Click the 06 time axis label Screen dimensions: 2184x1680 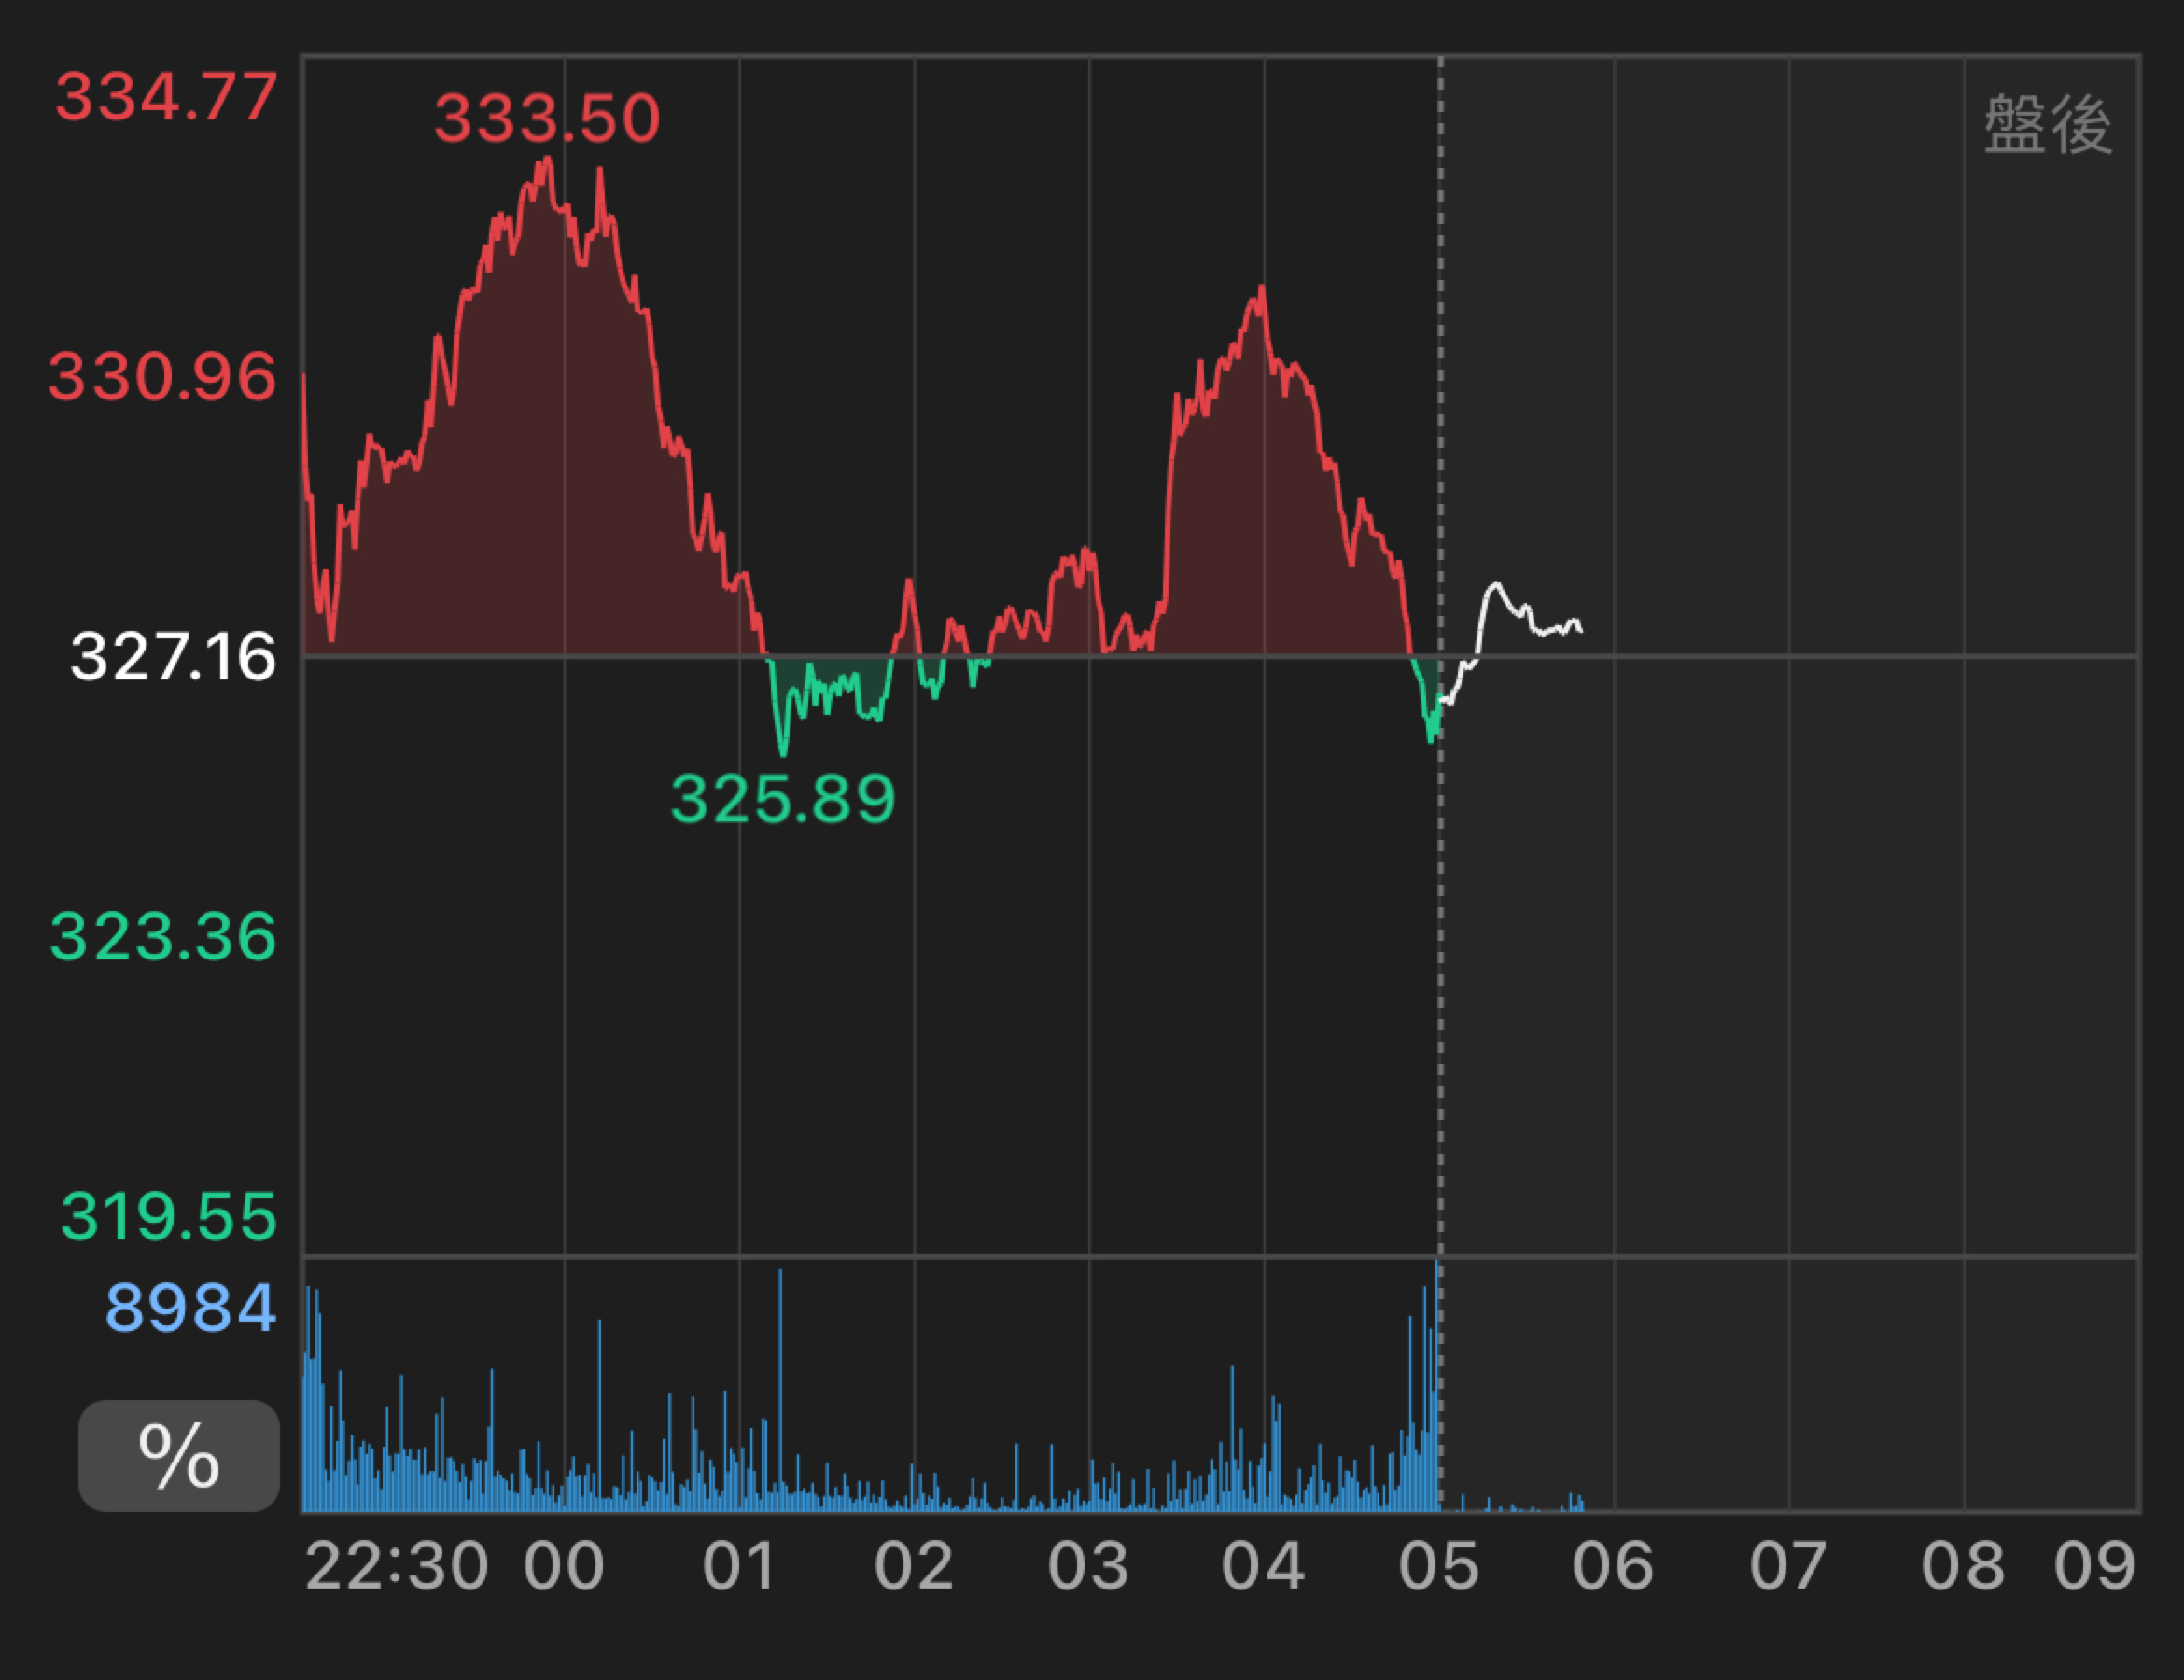pyautogui.click(x=1613, y=1566)
